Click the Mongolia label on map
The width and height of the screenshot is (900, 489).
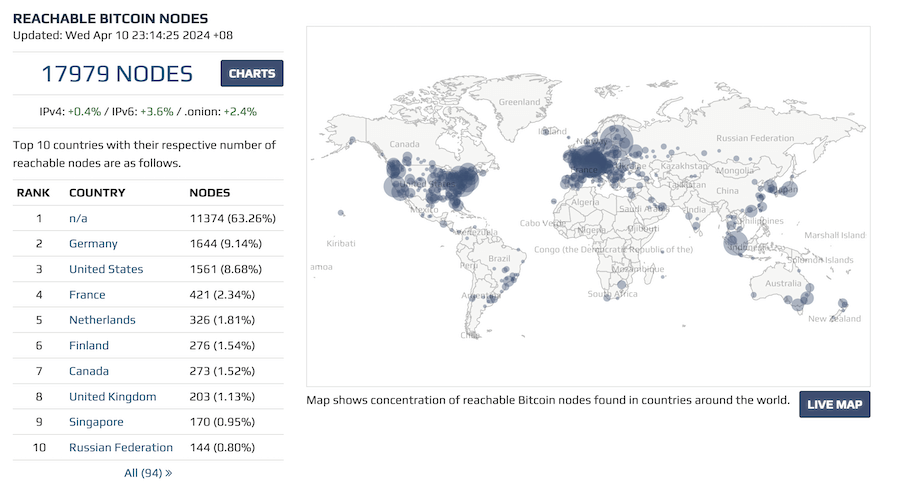[x=735, y=171]
